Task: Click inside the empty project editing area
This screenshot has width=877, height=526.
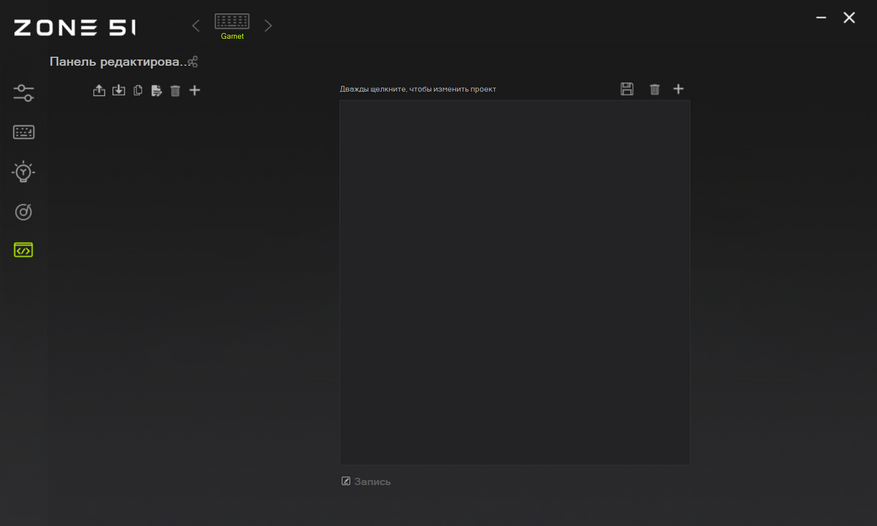Action: 515,283
